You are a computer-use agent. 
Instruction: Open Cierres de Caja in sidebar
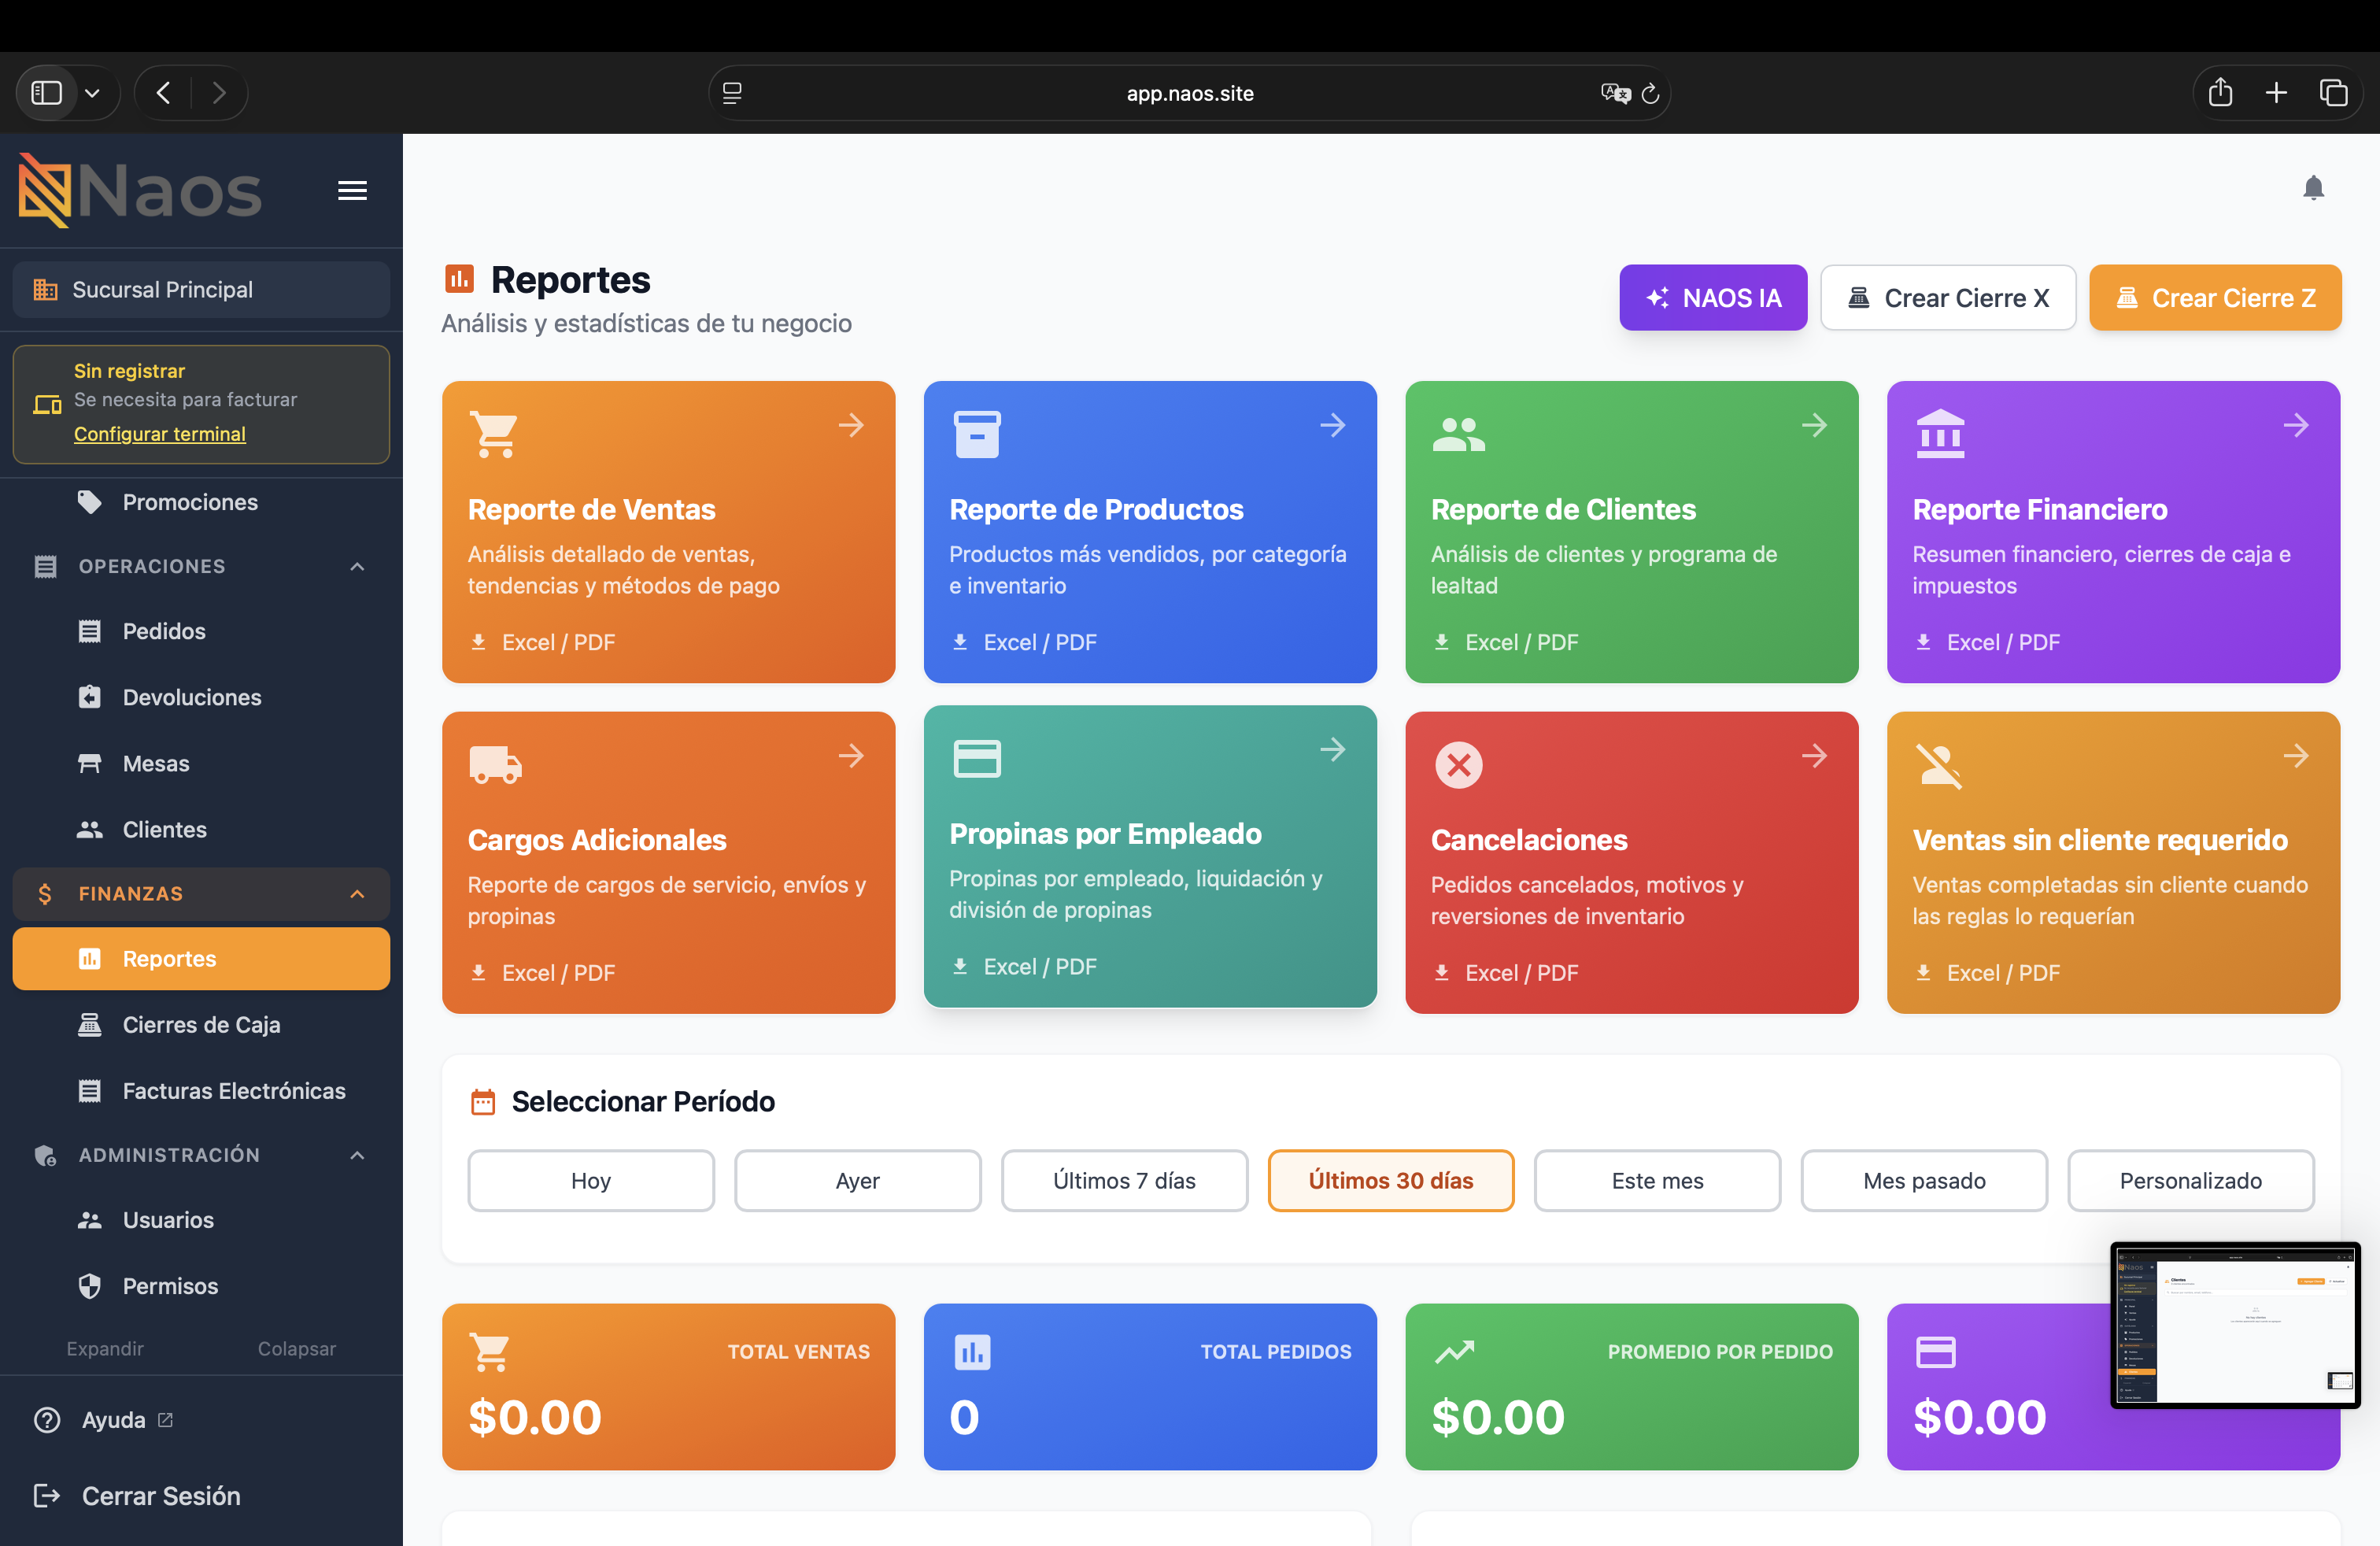201,1024
